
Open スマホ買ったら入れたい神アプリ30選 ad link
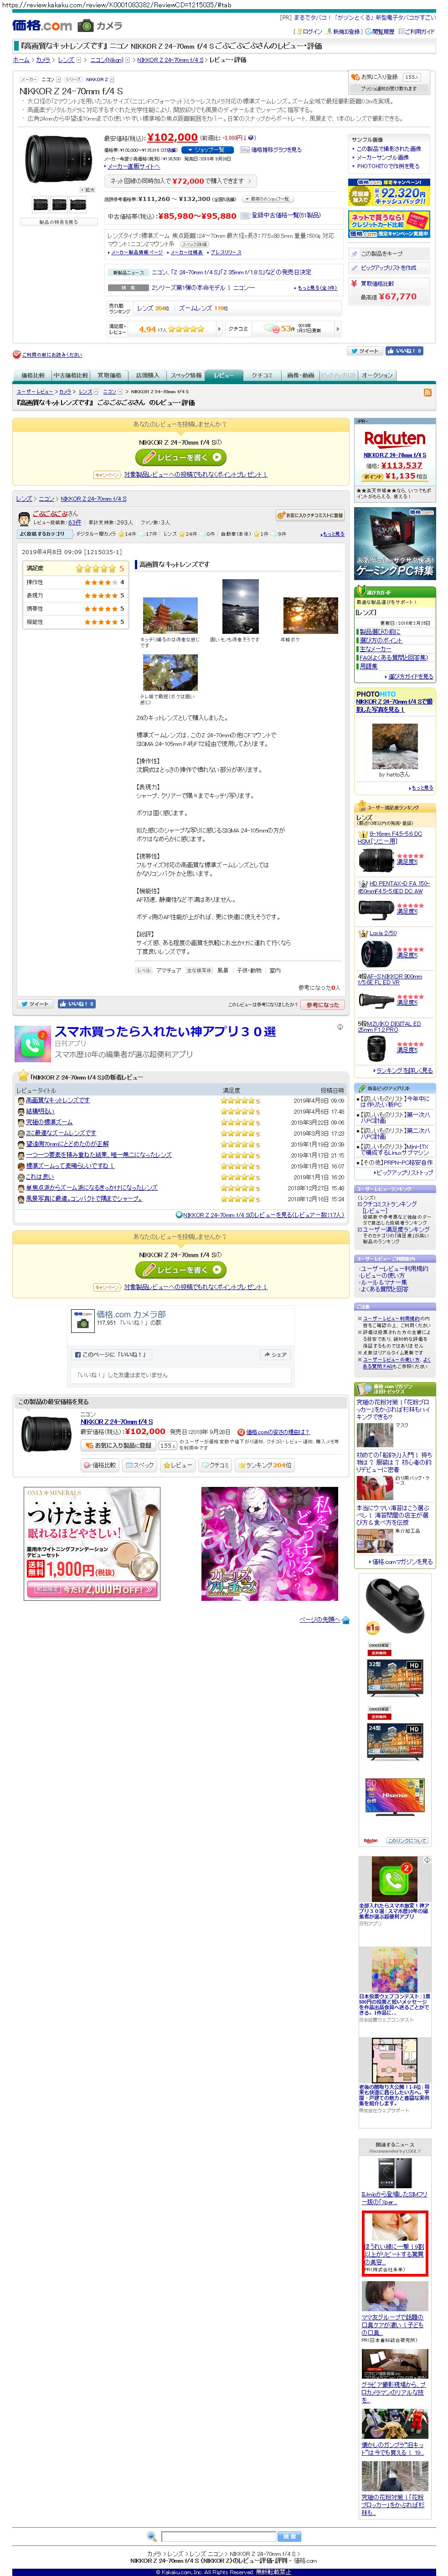(165, 1032)
